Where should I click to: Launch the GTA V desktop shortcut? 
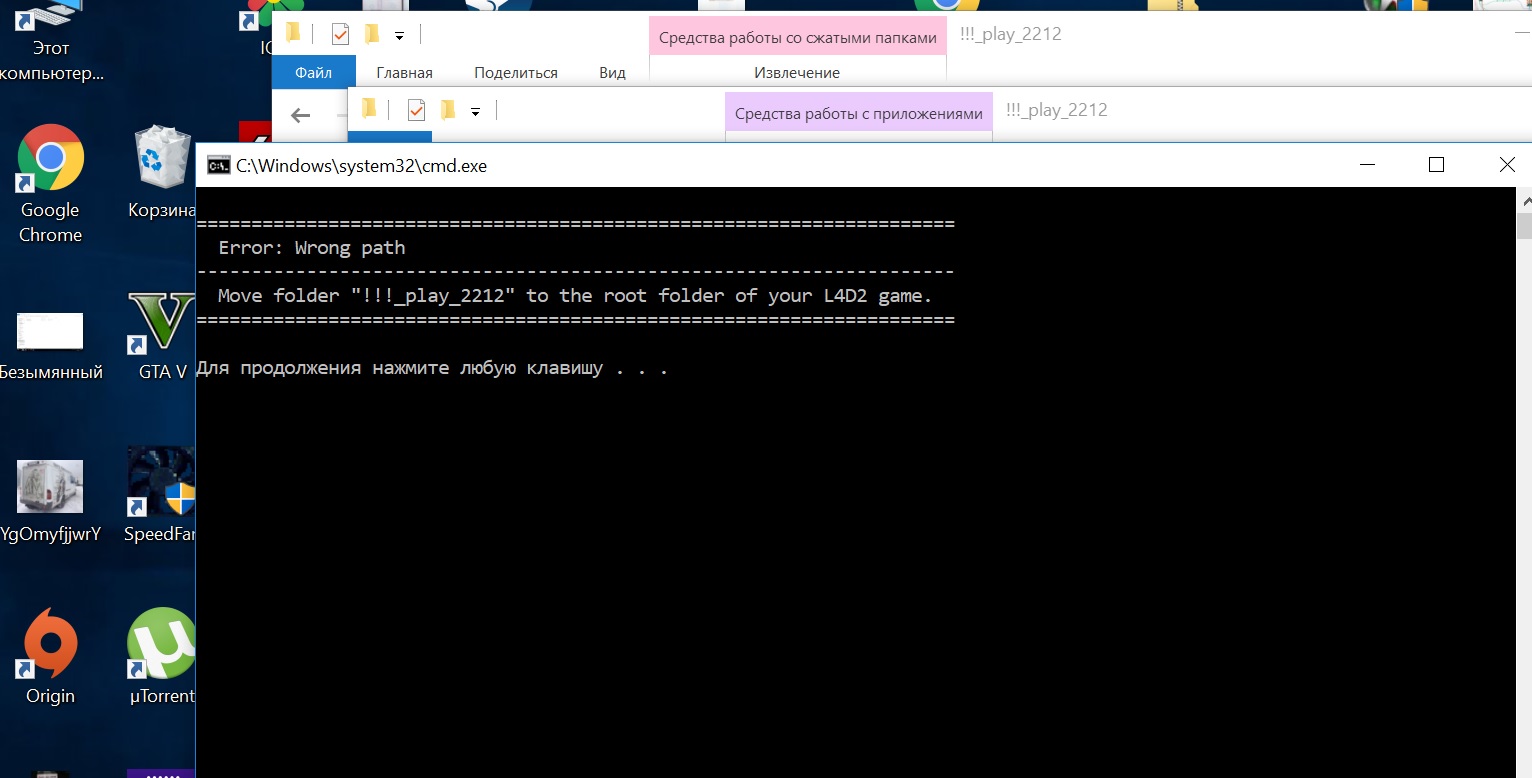point(162,322)
